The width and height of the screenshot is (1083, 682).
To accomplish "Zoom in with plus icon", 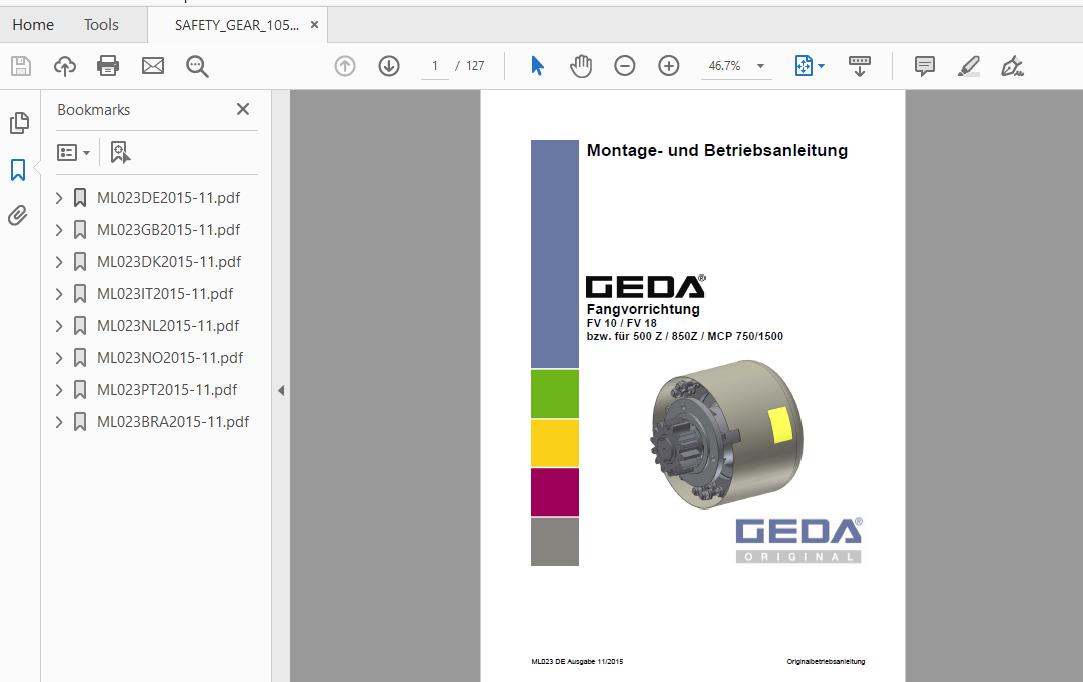I will [x=669, y=66].
